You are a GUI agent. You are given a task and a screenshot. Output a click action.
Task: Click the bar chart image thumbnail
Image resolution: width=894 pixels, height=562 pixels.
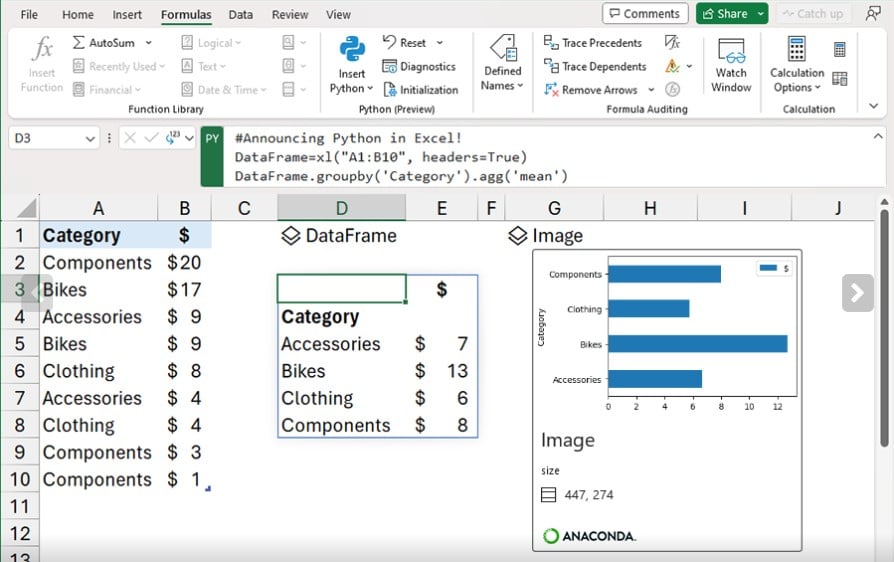point(667,332)
